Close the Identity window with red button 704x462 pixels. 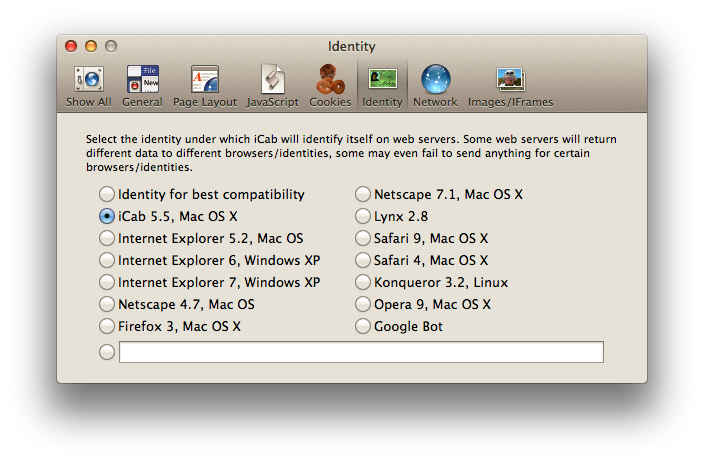pos(71,46)
